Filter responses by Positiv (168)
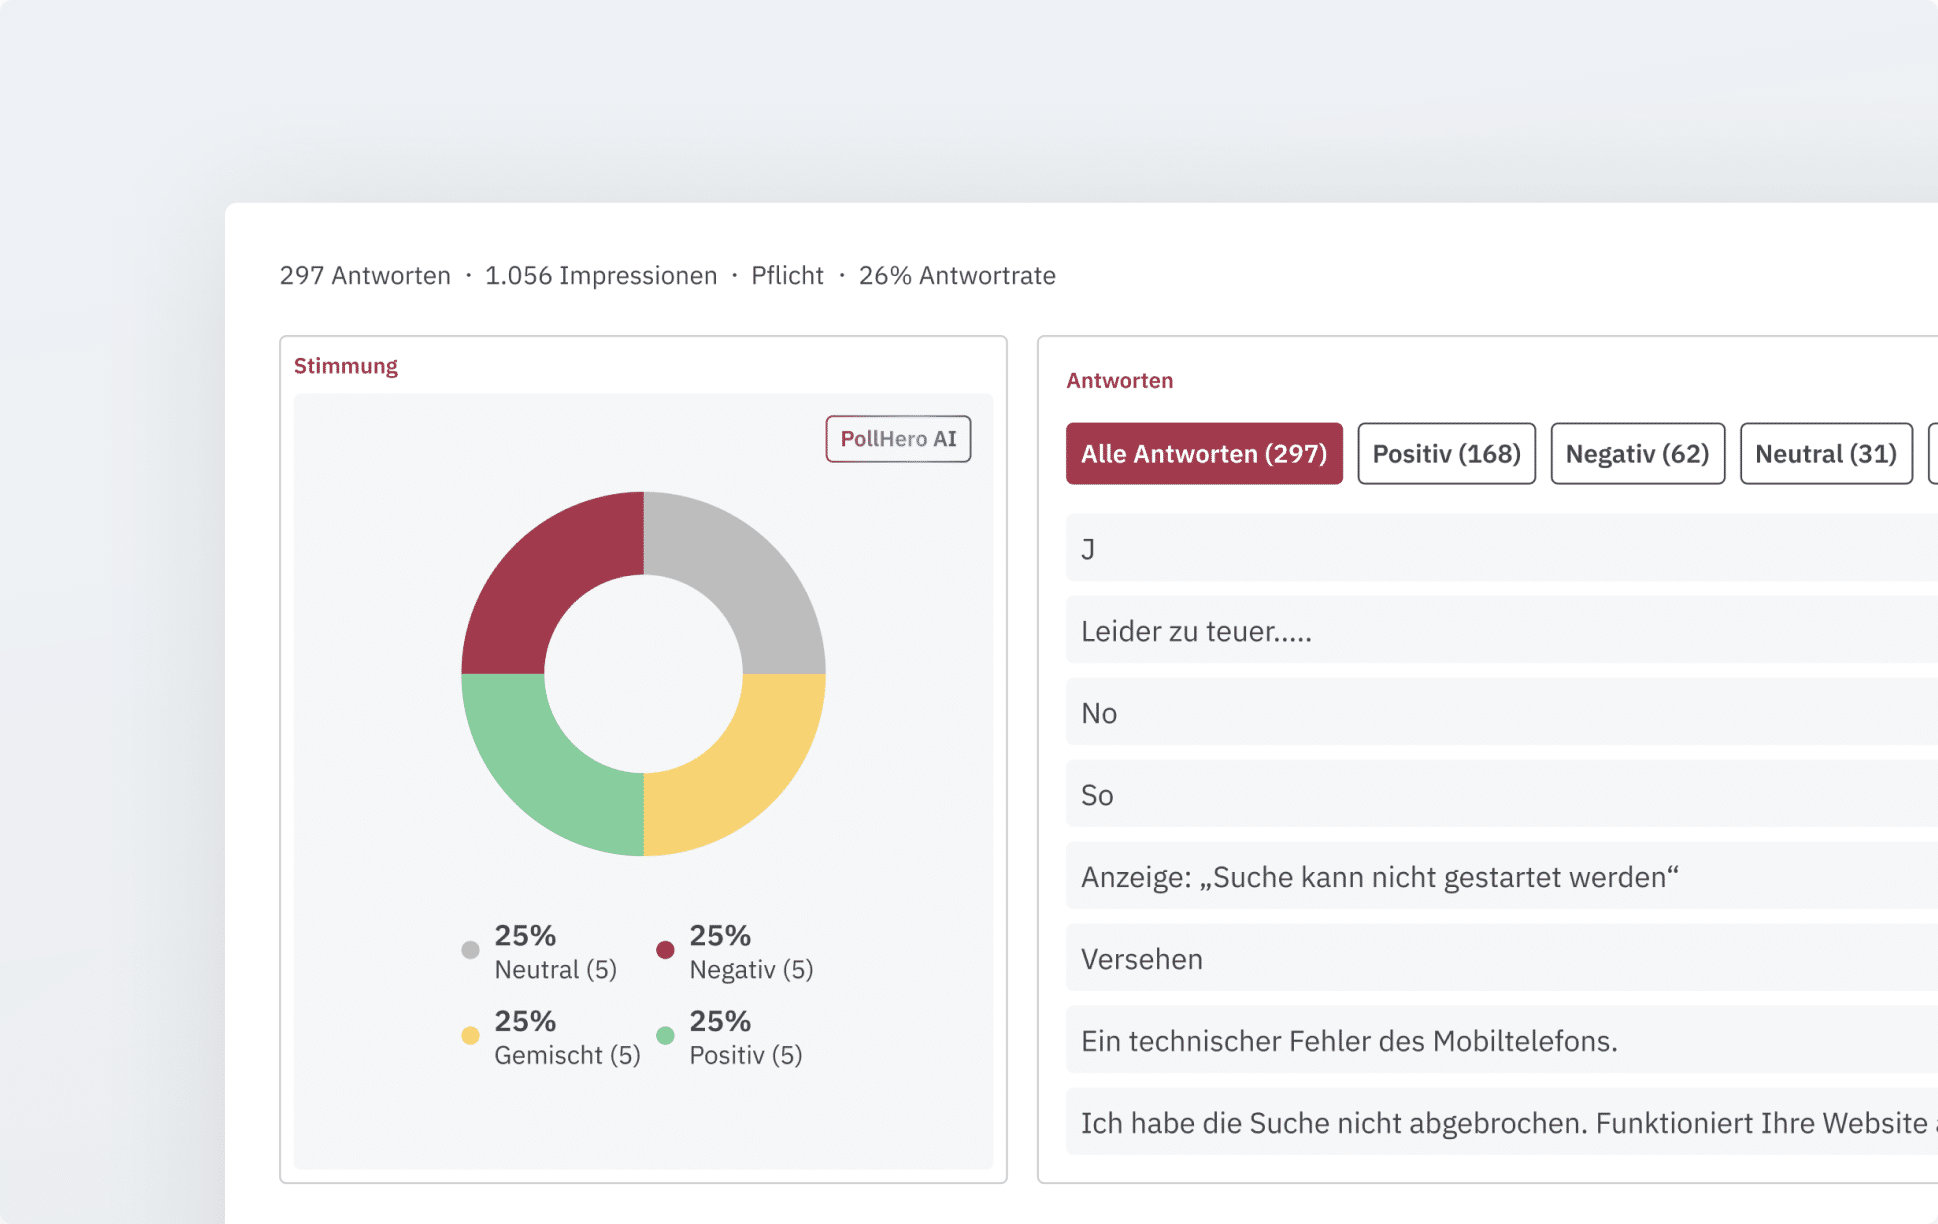The image size is (1938, 1224). coord(1445,454)
